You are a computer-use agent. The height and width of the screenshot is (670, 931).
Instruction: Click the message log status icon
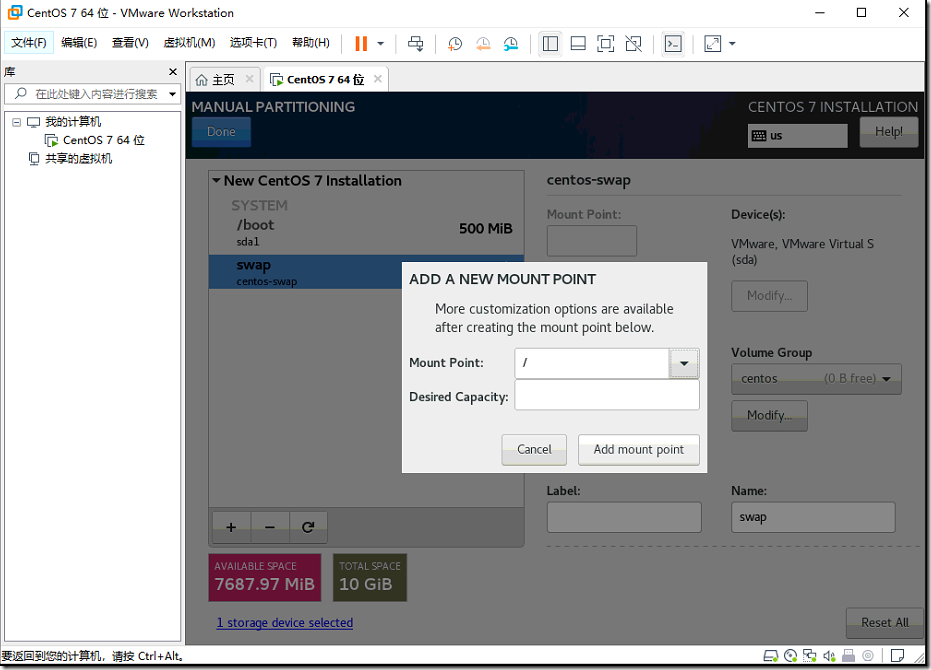(x=897, y=656)
